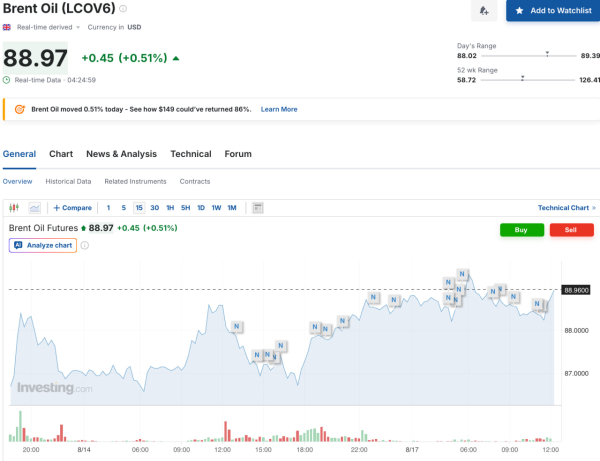Click the 88.97 main price value

pos(35,58)
